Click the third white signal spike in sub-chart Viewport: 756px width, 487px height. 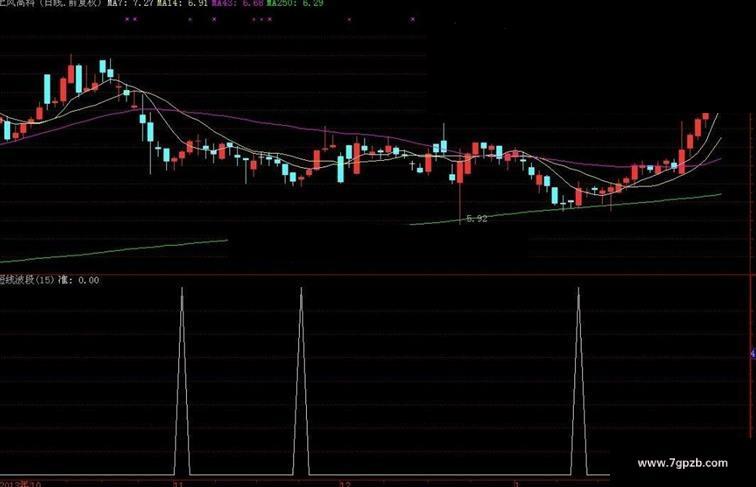click(579, 381)
